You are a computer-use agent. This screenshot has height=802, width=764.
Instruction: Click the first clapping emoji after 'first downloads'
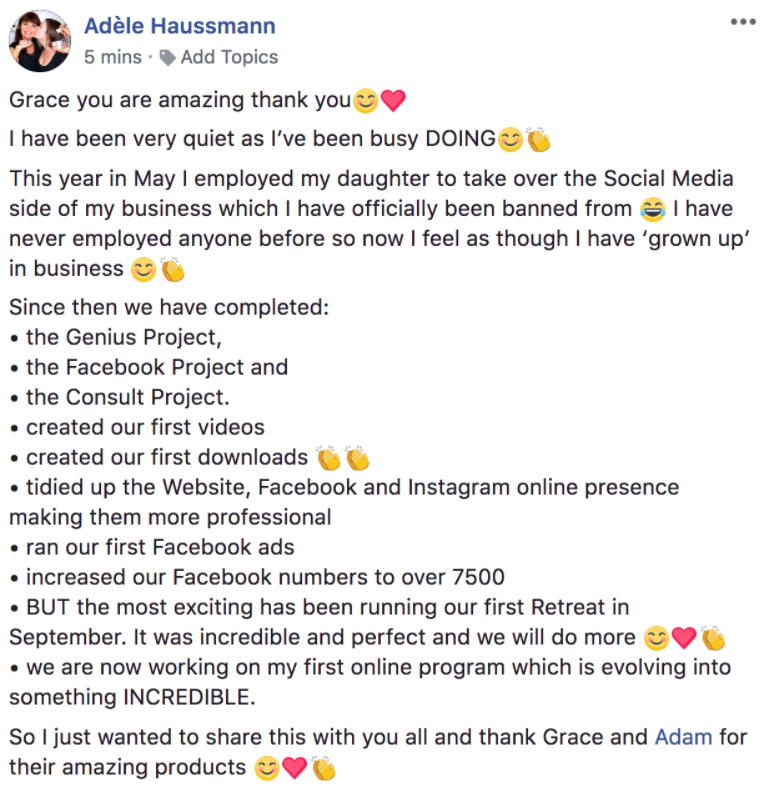[328, 458]
